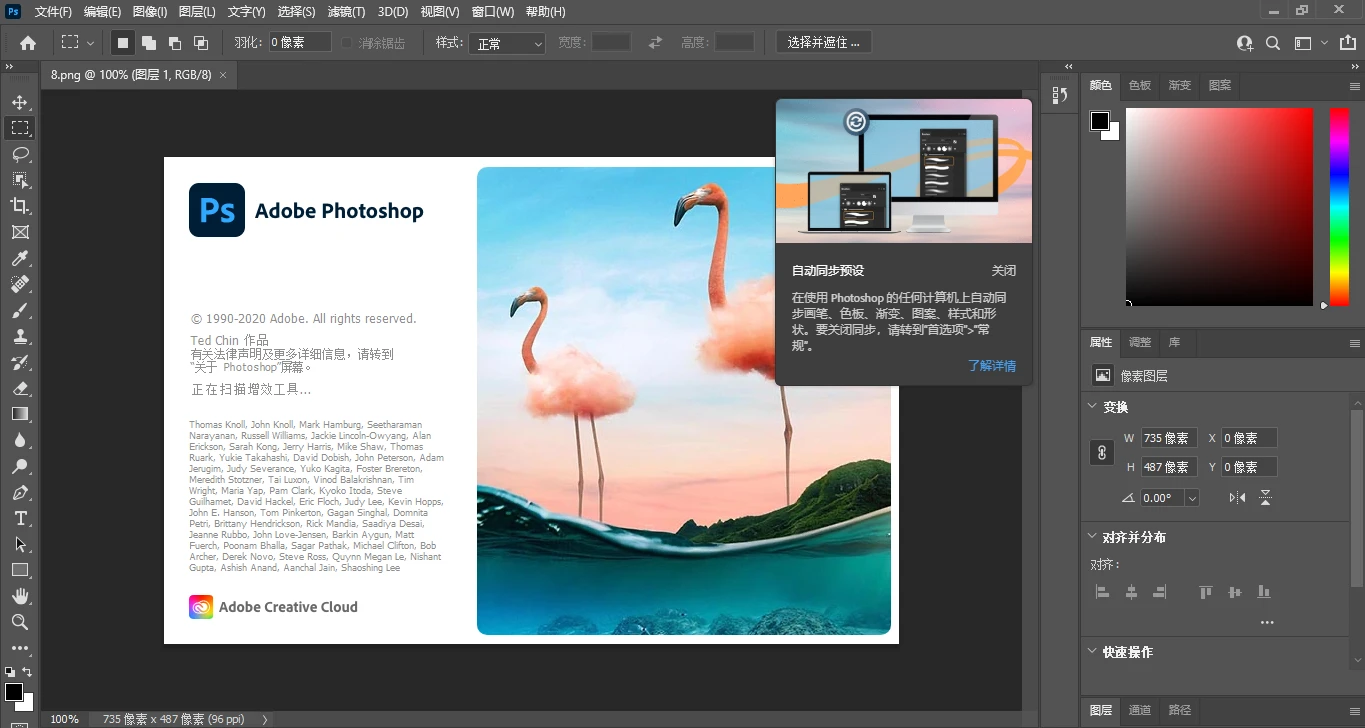The height and width of the screenshot is (728, 1365).
Task: Align horizontal centers icon
Action: [1131, 592]
